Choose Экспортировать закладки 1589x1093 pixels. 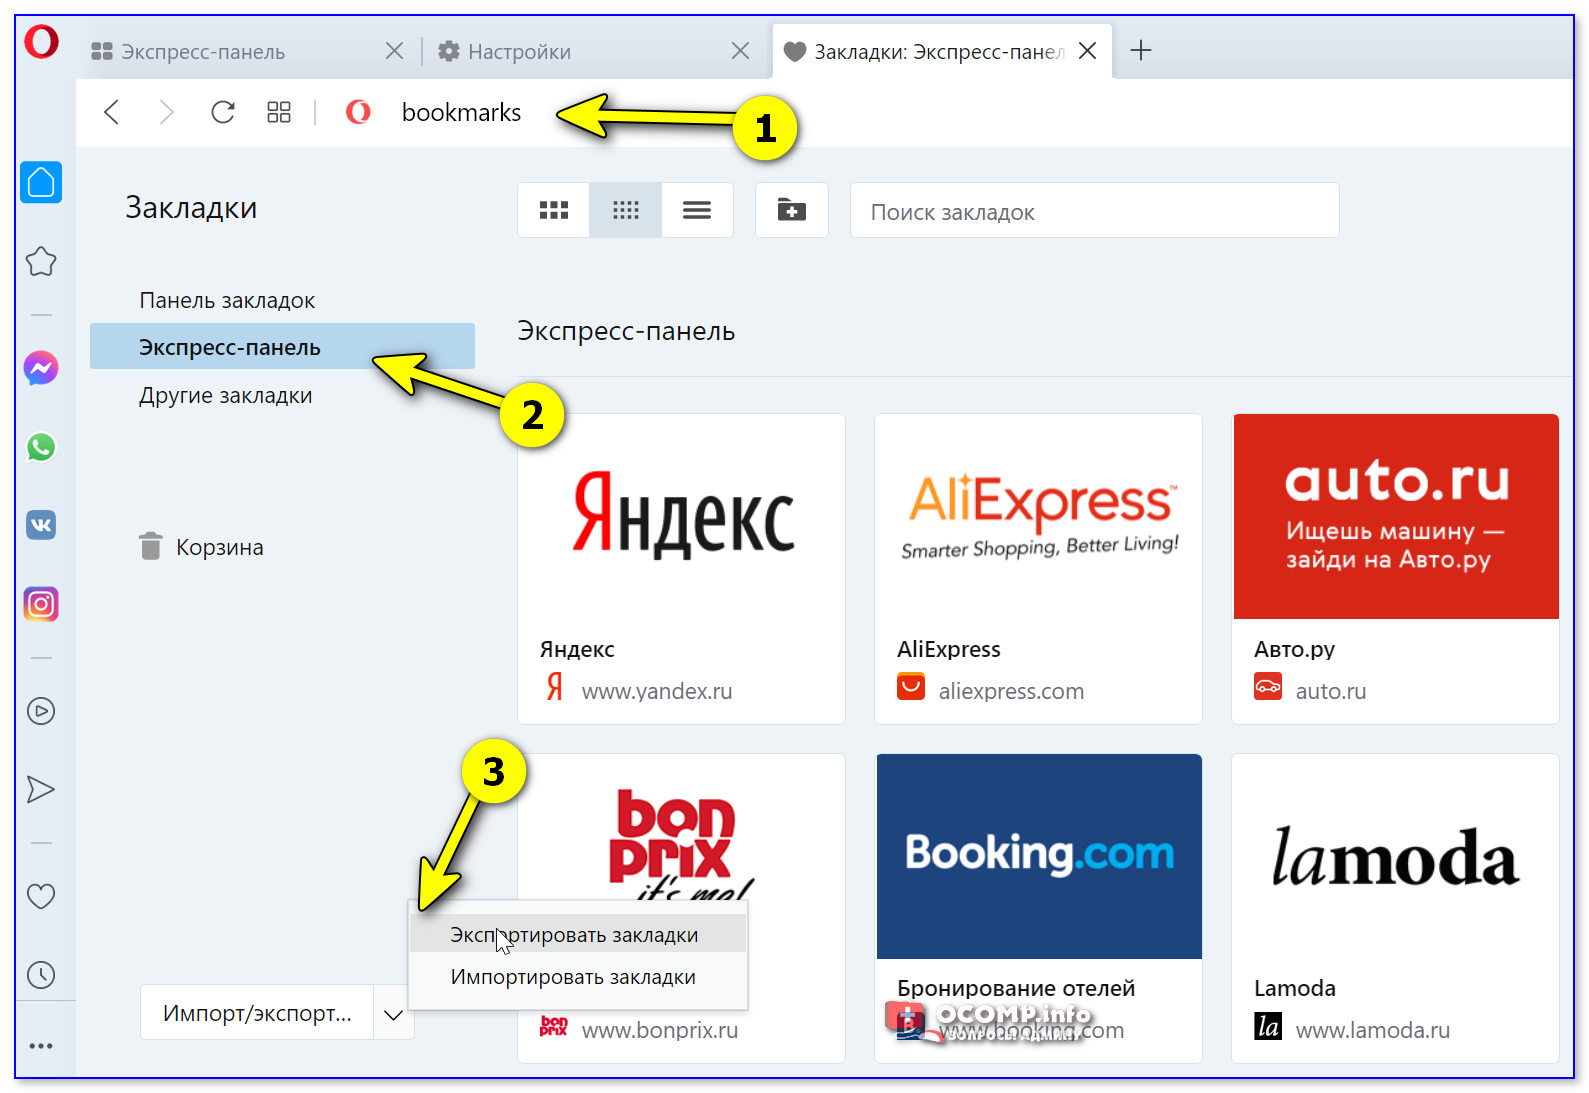[x=578, y=935]
